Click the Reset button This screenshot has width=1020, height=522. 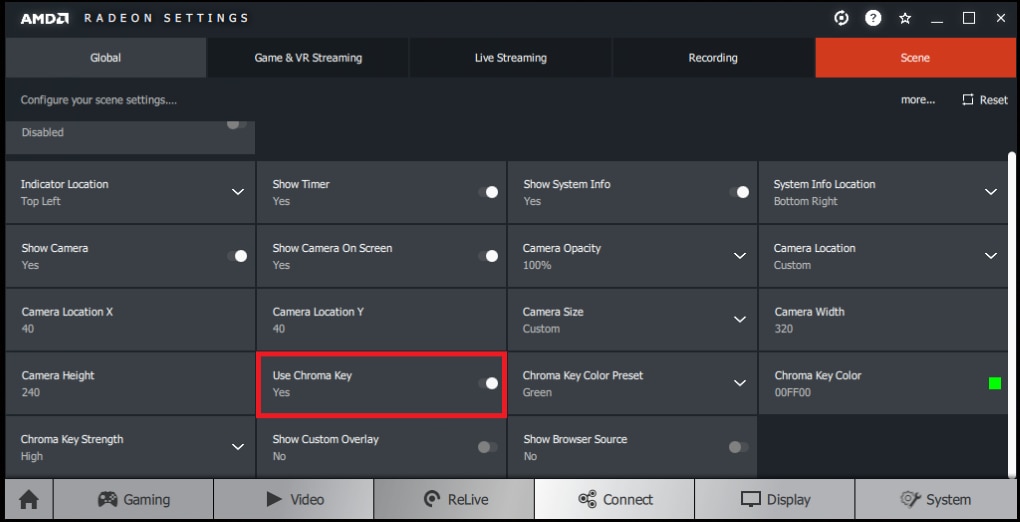pos(985,100)
